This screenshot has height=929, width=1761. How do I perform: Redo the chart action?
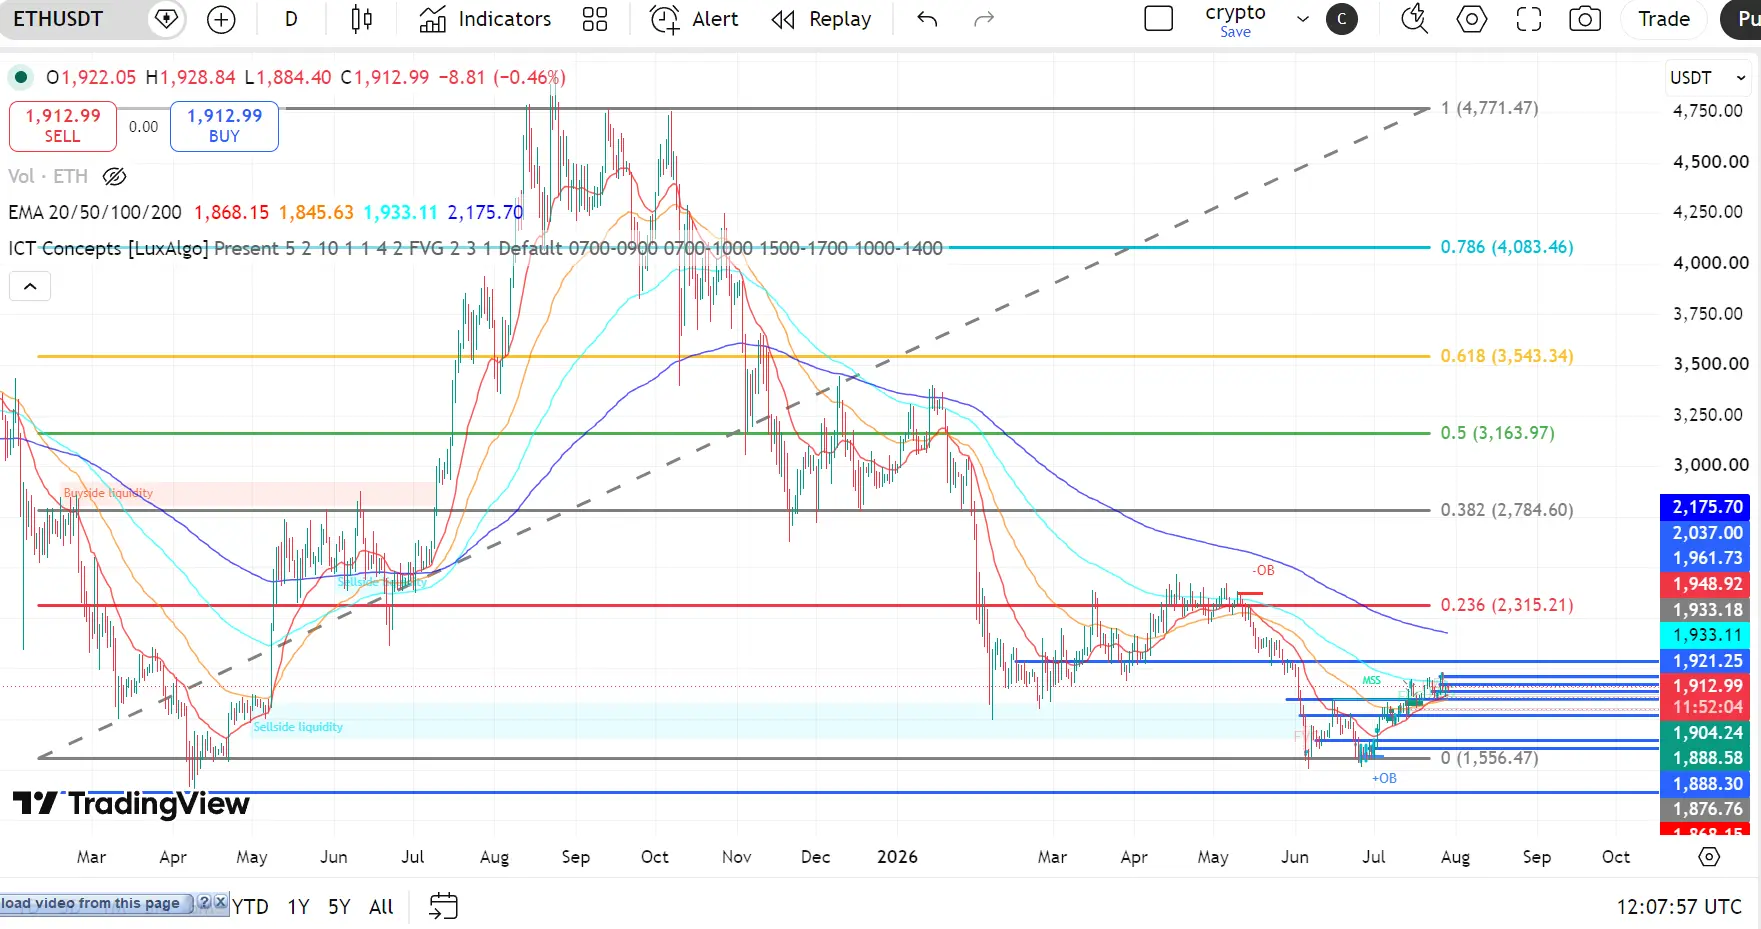(984, 19)
